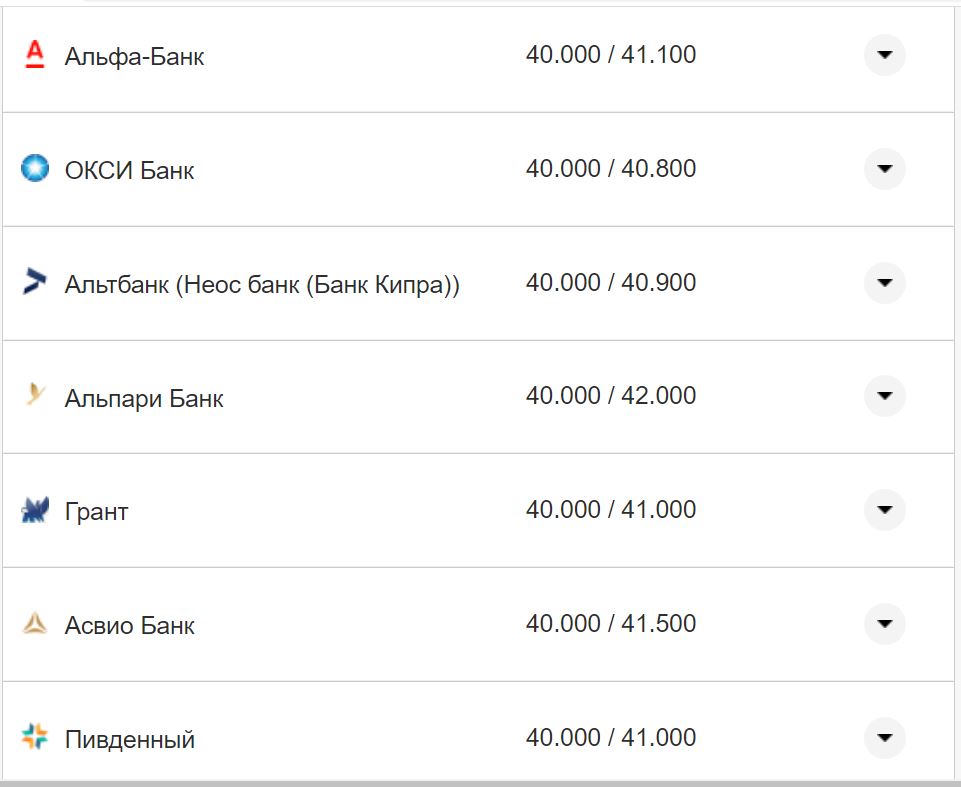Expand the Грант row arrow
The image size is (961, 787).
click(884, 510)
